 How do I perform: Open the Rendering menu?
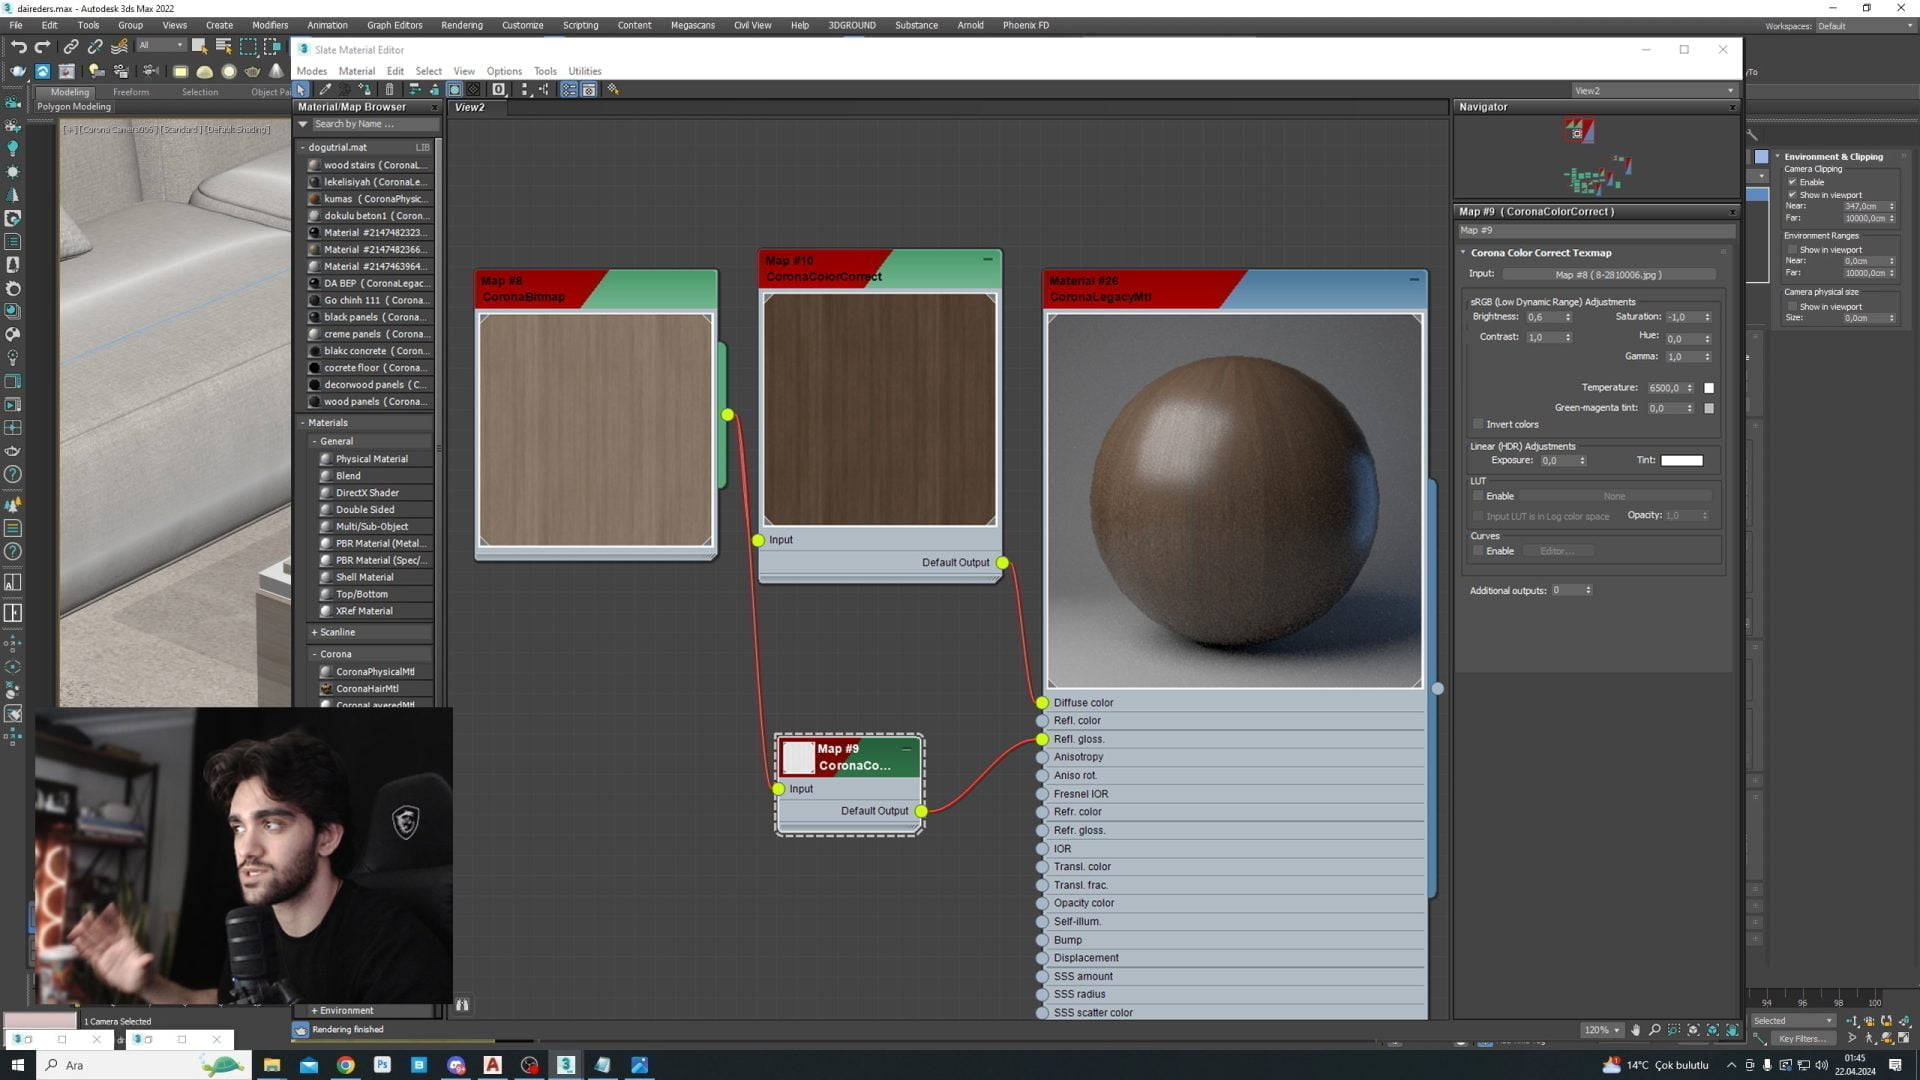[x=461, y=25]
